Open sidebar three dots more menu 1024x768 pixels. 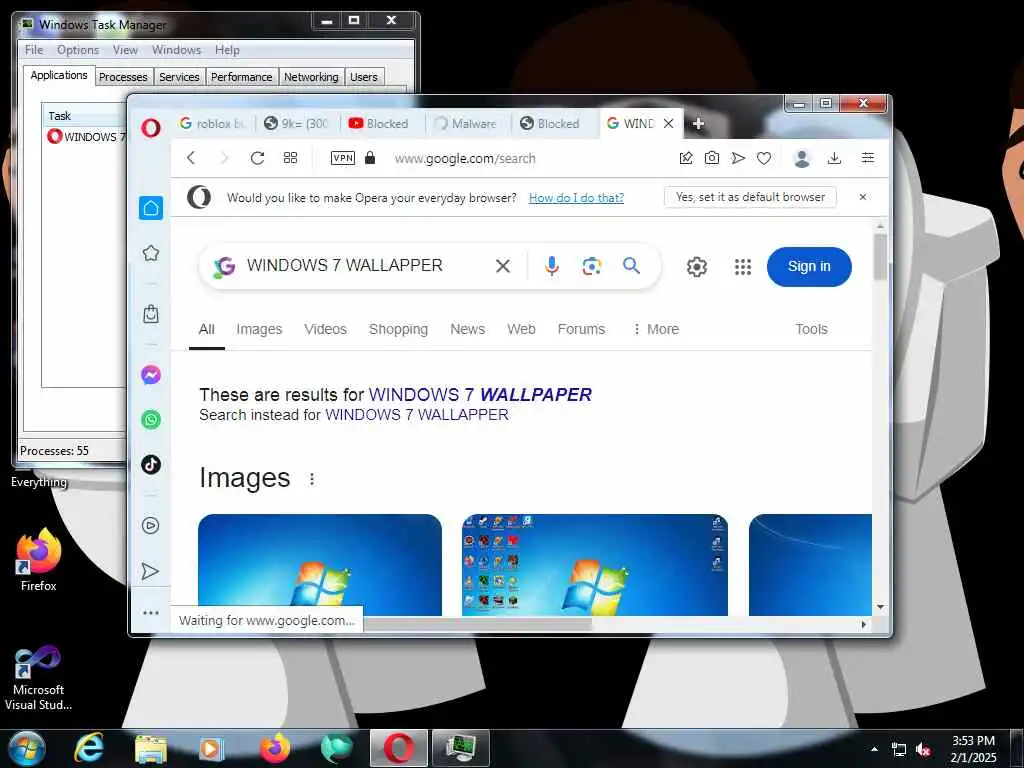tap(151, 613)
